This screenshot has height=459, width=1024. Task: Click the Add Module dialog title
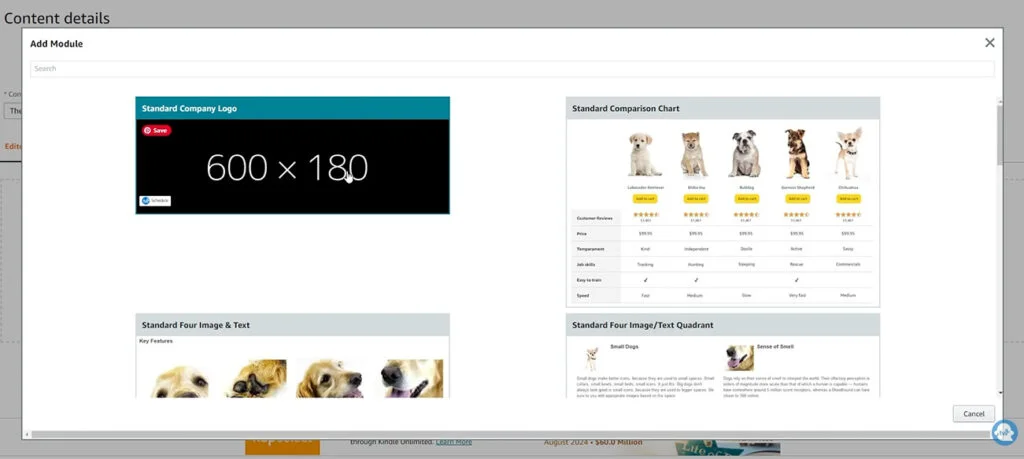(x=56, y=44)
